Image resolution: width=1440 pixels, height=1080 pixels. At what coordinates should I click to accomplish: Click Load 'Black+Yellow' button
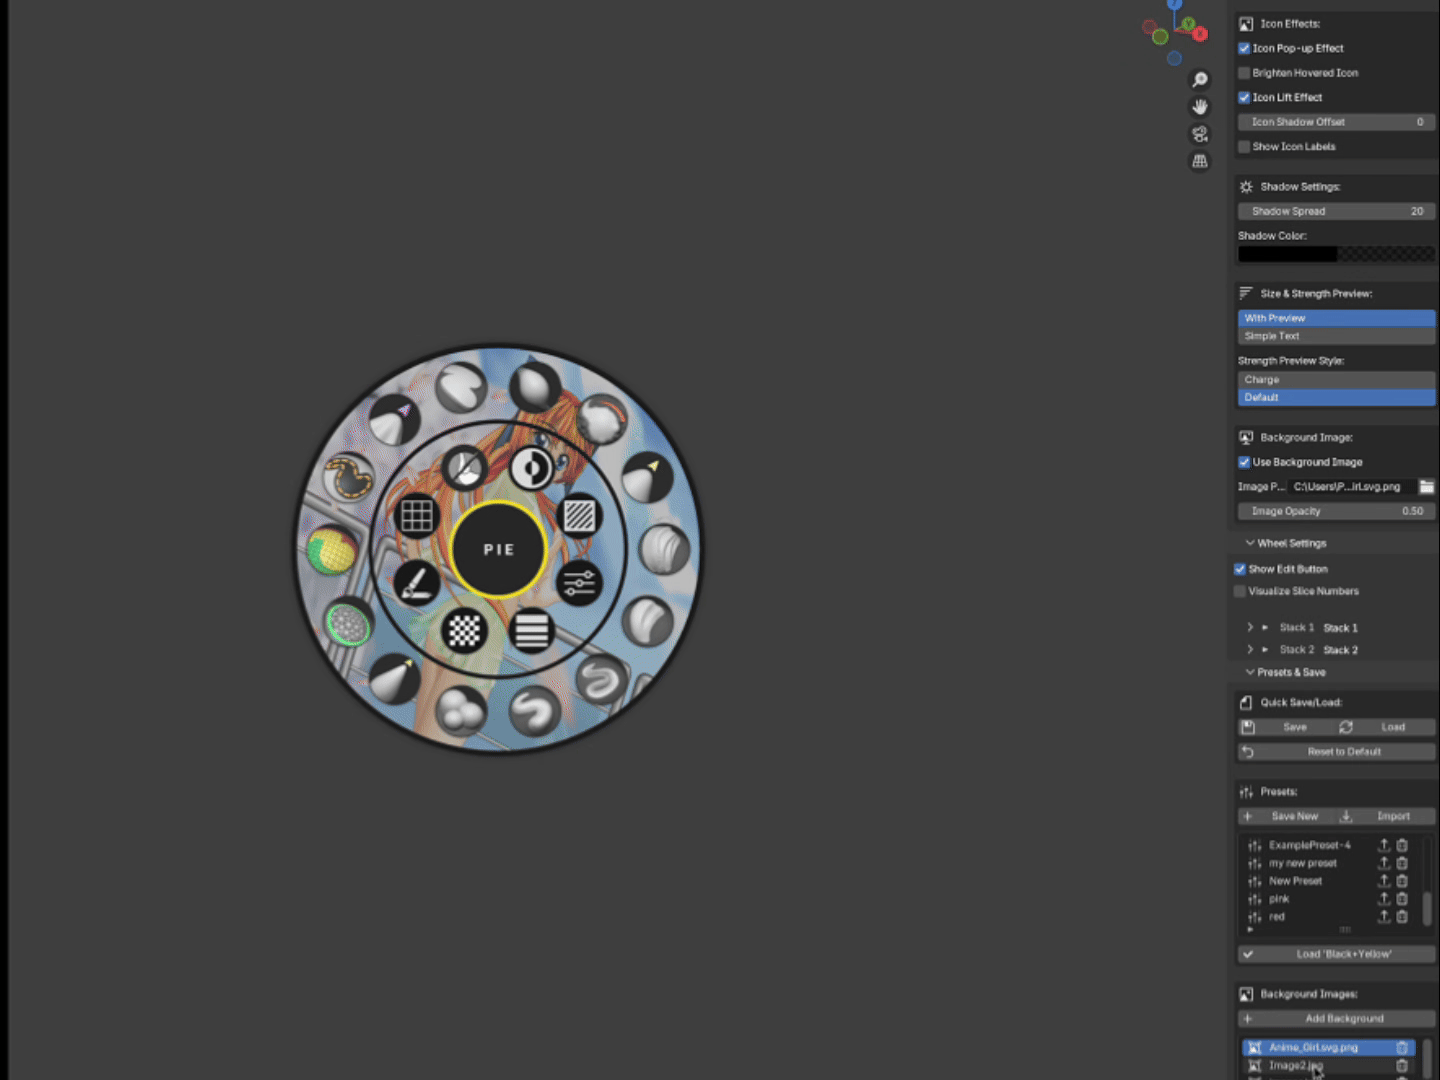pos(1336,954)
